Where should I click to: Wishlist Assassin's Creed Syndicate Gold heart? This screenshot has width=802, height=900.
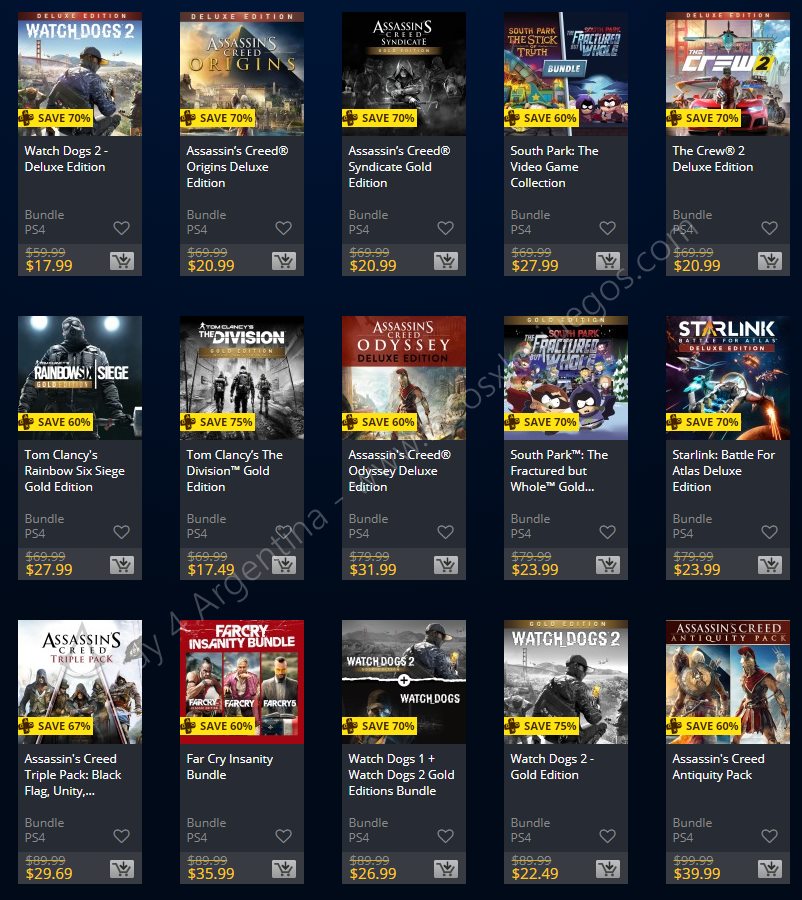click(x=445, y=228)
